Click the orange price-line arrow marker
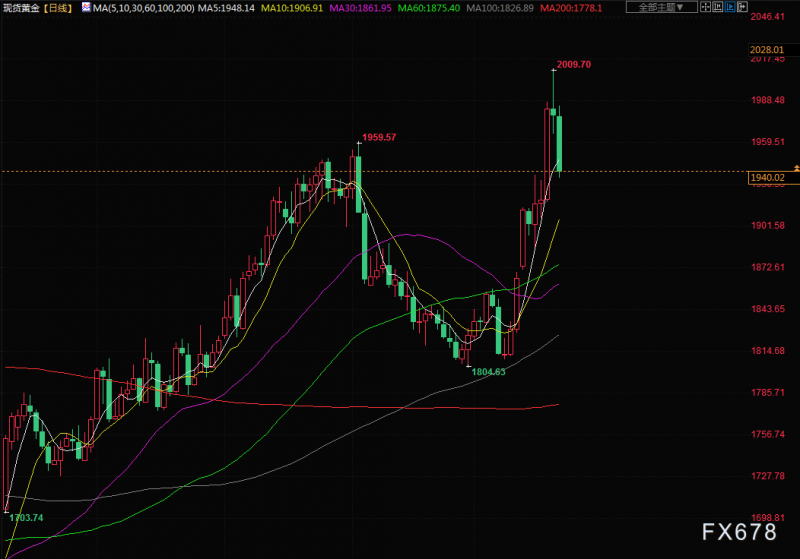Screen dimensions: 800x559 (796, 168)
